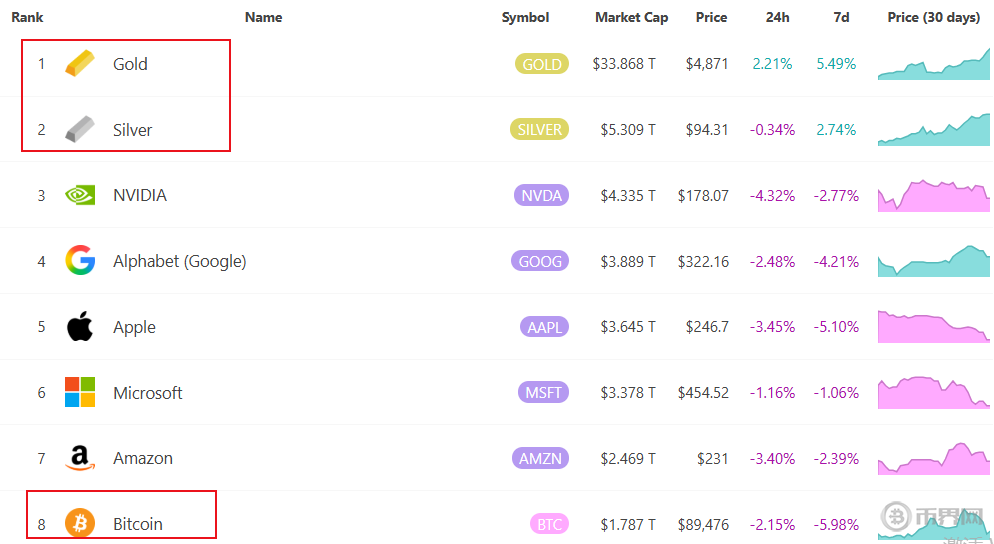Viewport: 994px width, 544px height.
Task: Click the NVDA symbol badge
Action: 541,196
